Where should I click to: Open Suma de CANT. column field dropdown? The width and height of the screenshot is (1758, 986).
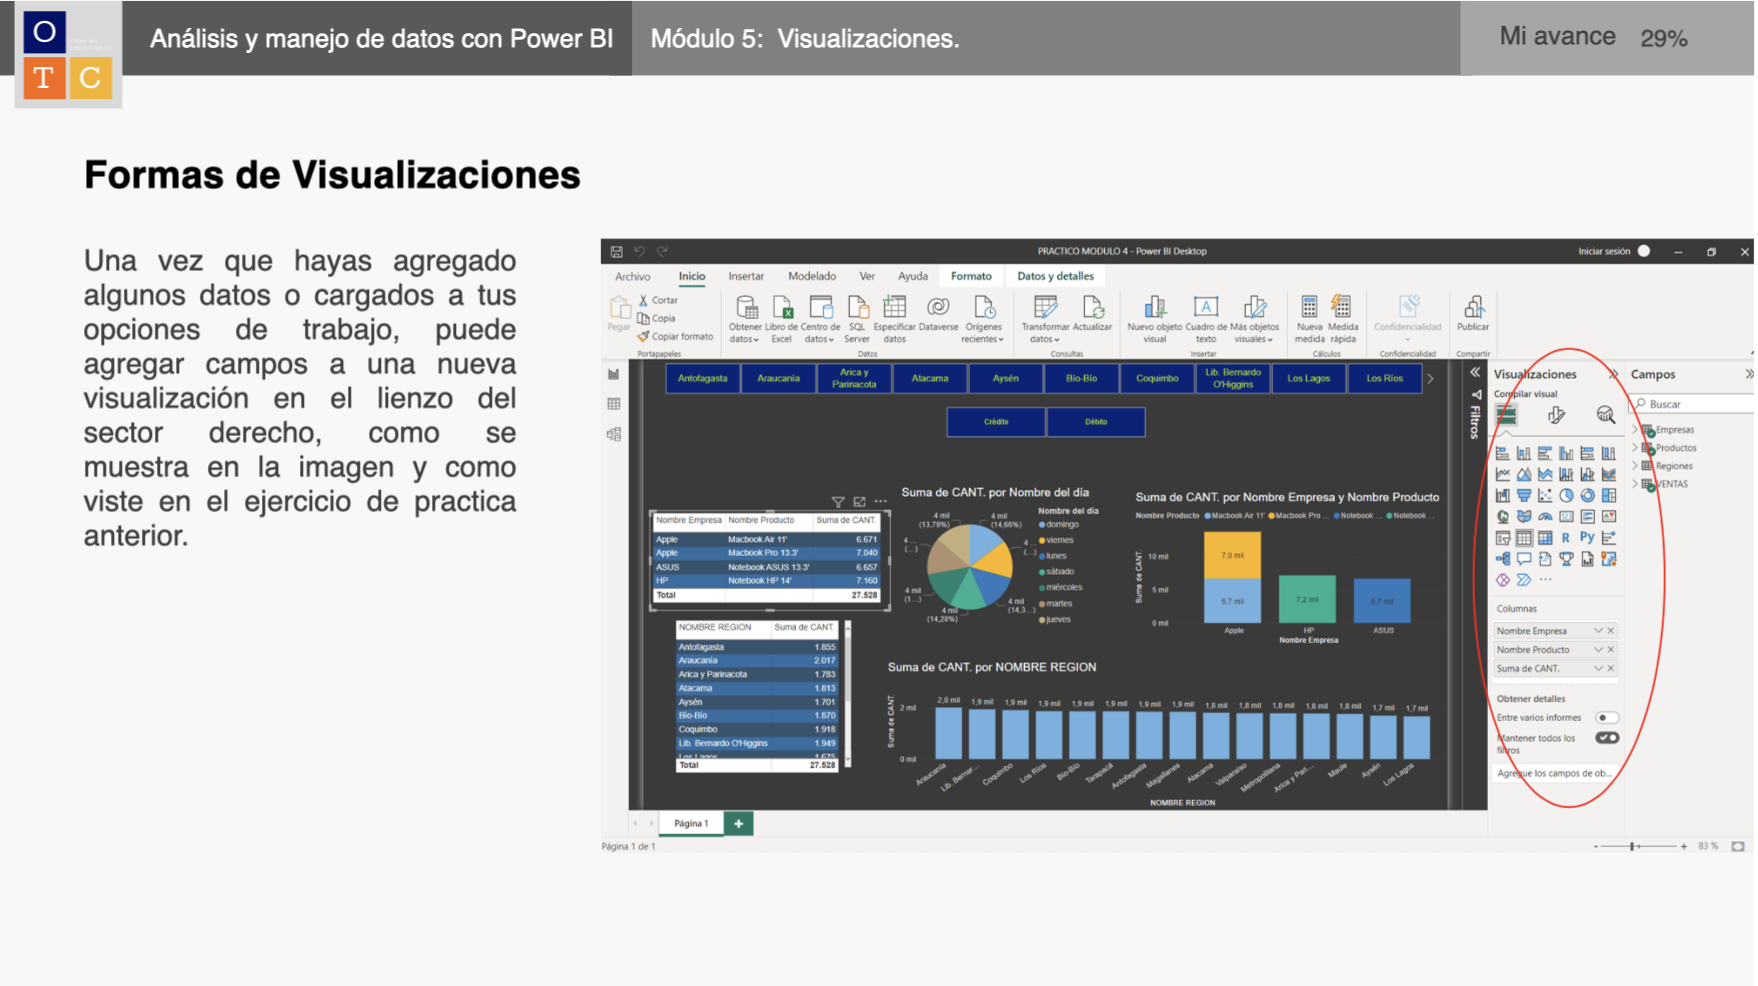click(x=1598, y=669)
